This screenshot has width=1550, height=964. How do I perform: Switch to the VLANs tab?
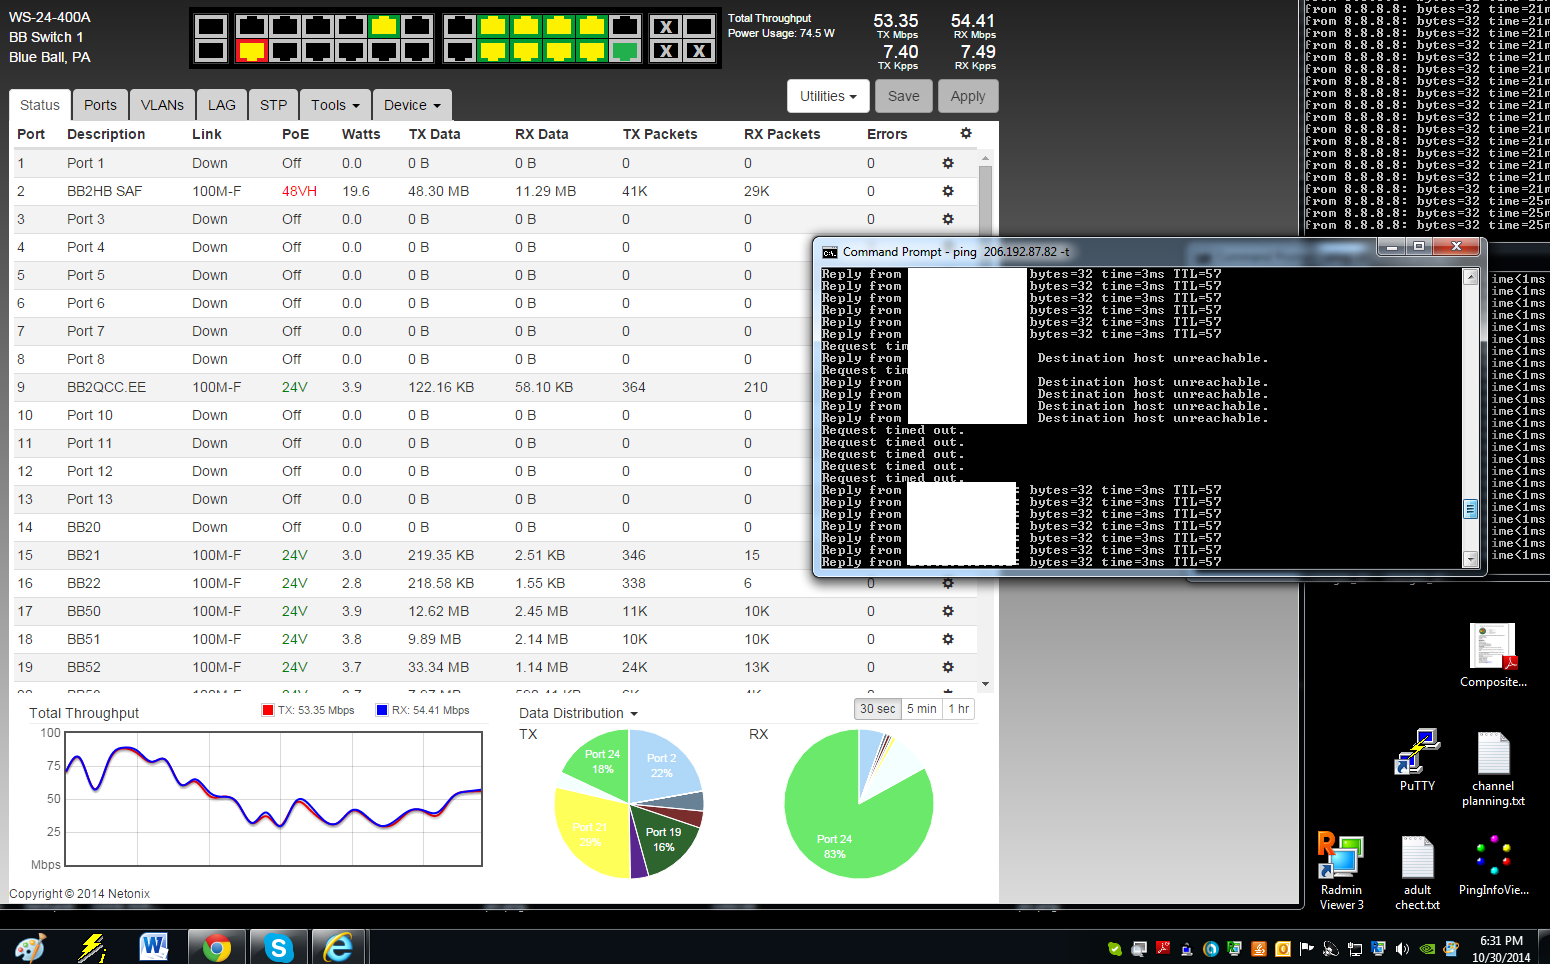point(162,105)
